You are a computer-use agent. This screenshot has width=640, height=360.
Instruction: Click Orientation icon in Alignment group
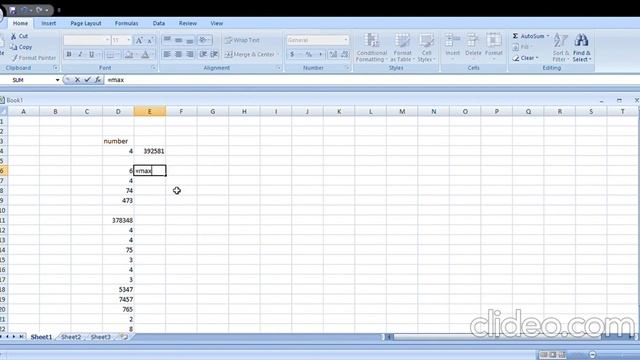click(x=204, y=40)
